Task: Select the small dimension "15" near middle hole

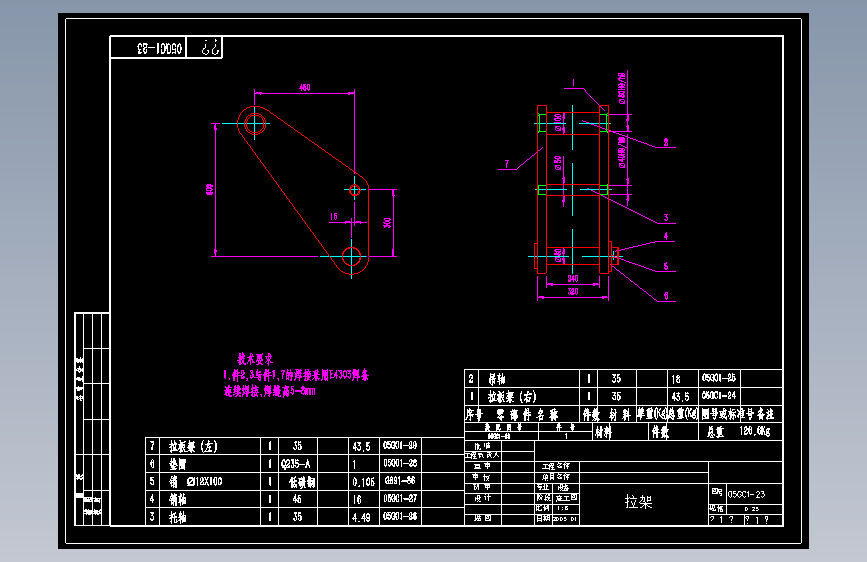Action: [333, 217]
